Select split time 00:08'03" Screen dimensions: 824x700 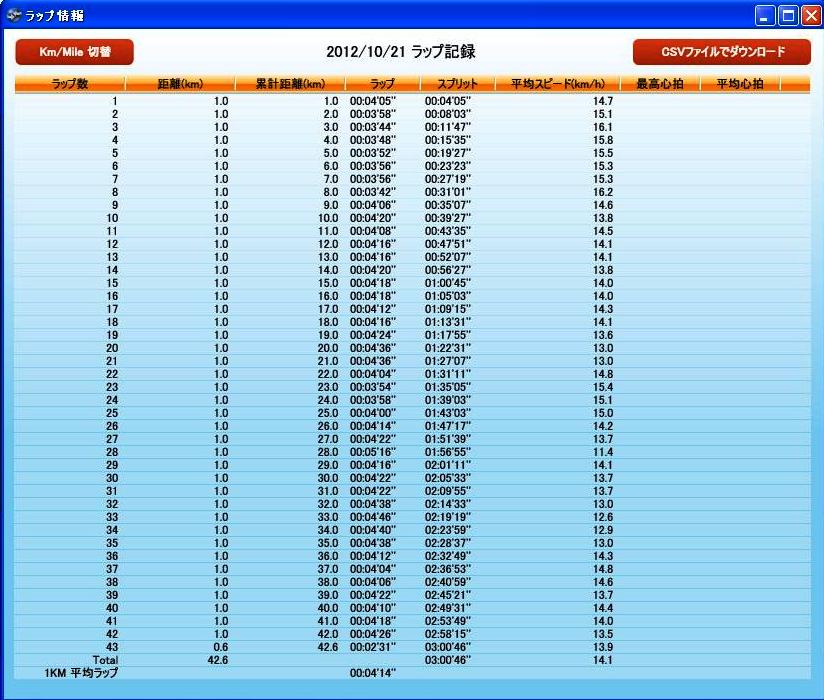tap(448, 114)
